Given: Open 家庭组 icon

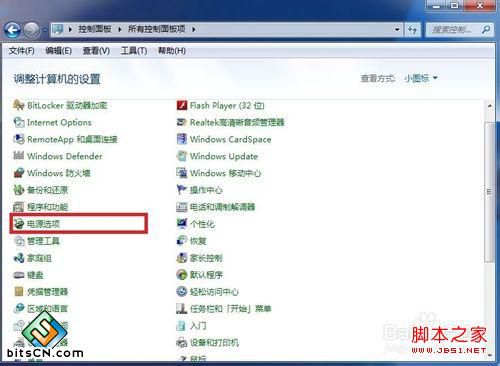Looking at the screenshot, I should point(19,258).
